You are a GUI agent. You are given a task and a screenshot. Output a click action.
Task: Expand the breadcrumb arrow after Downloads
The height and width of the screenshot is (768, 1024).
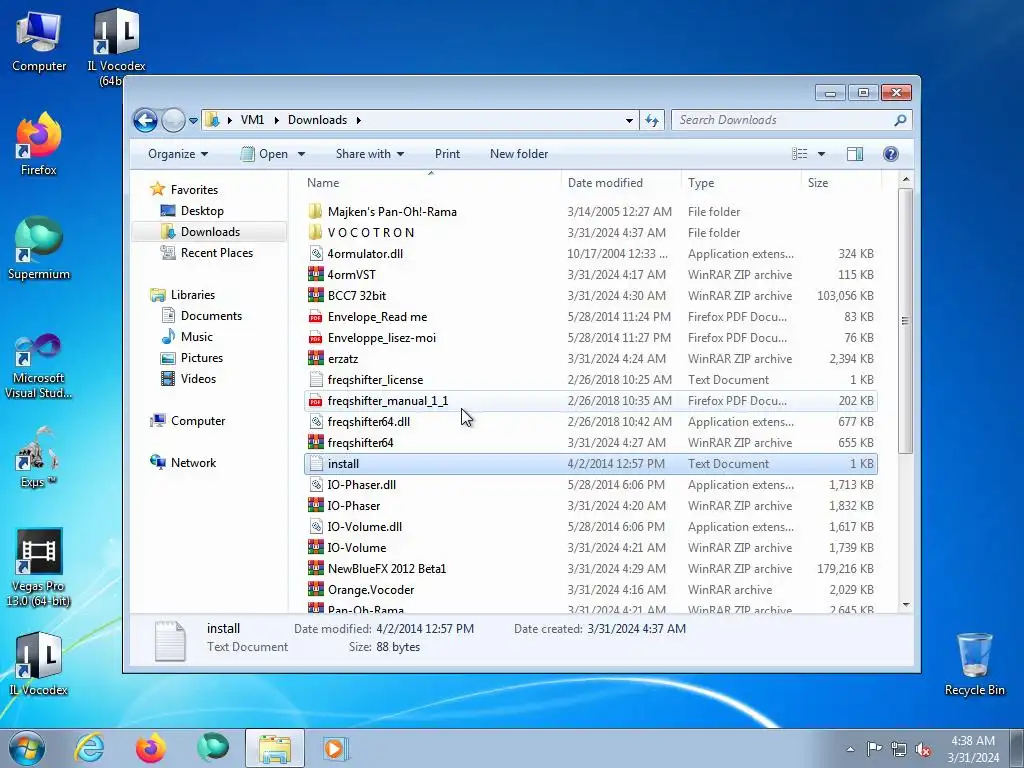[359, 120]
